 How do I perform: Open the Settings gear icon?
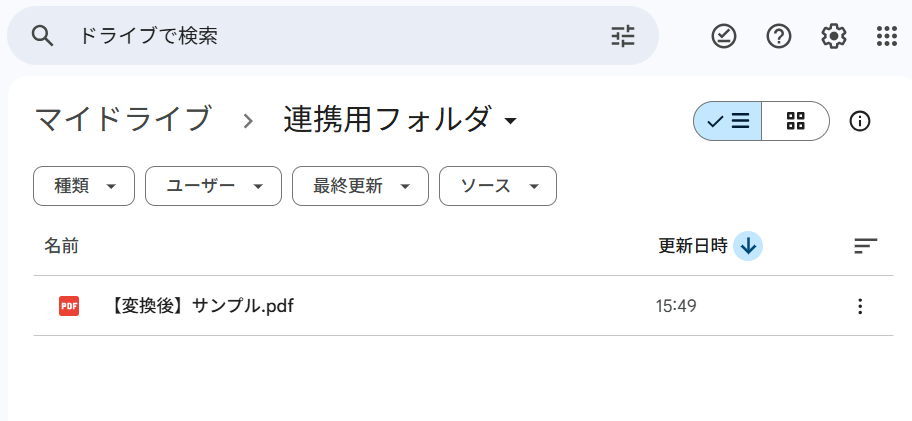coord(833,36)
